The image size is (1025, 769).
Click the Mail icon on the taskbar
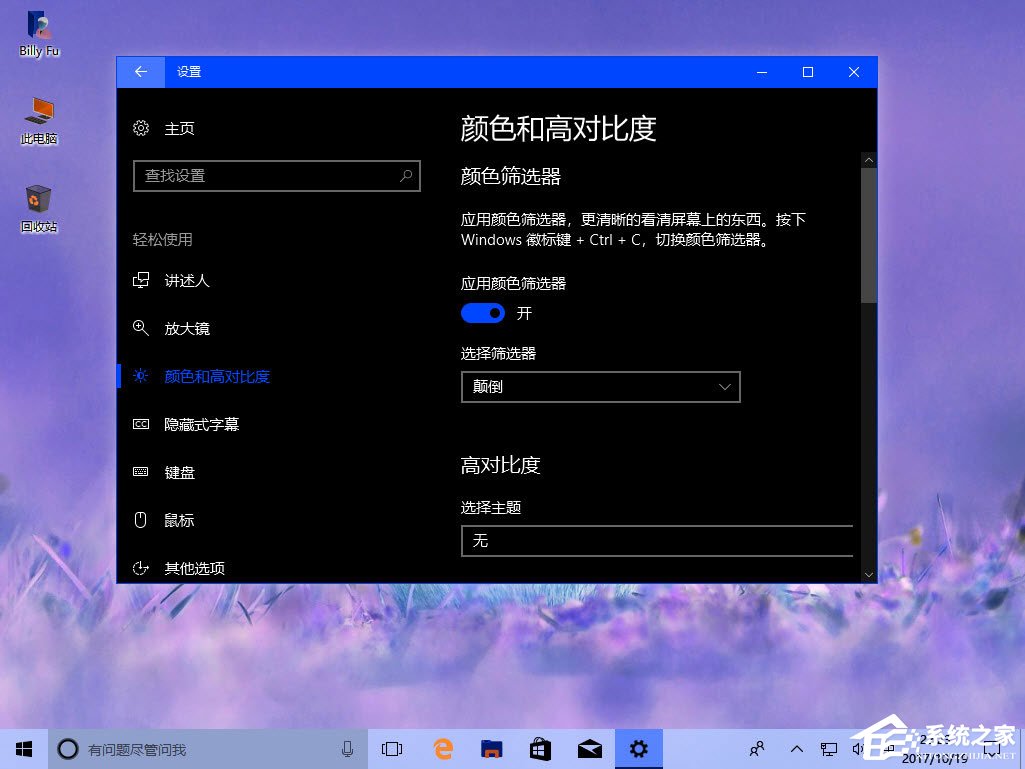click(x=589, y=748)
